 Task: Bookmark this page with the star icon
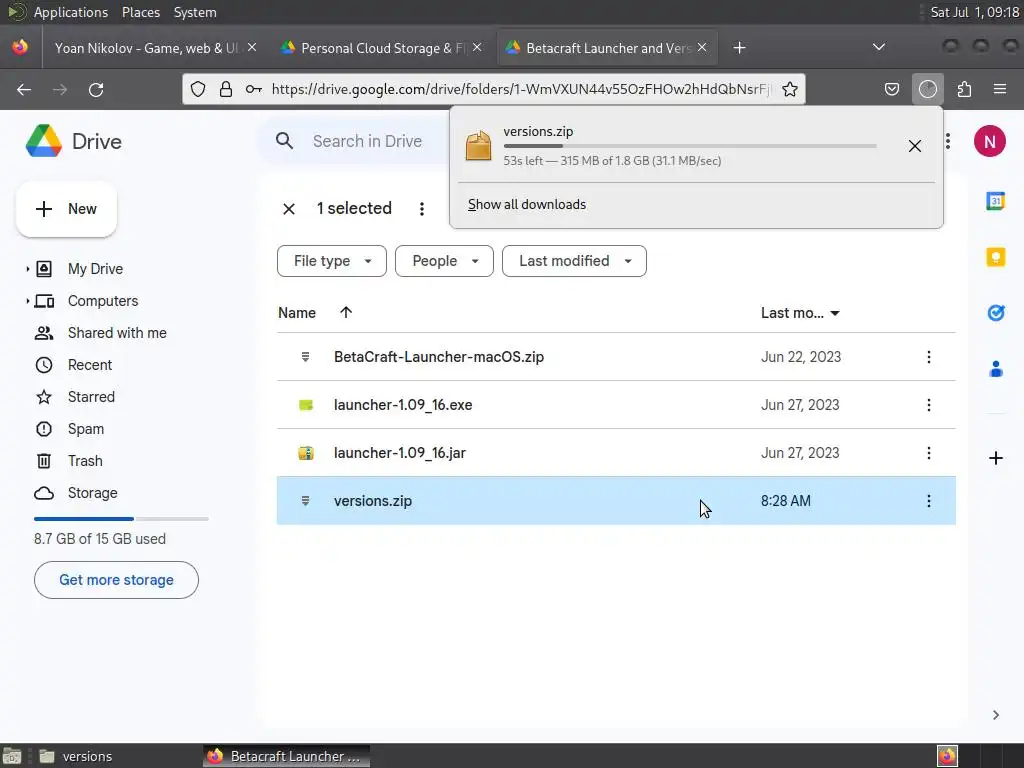[790, 89]
